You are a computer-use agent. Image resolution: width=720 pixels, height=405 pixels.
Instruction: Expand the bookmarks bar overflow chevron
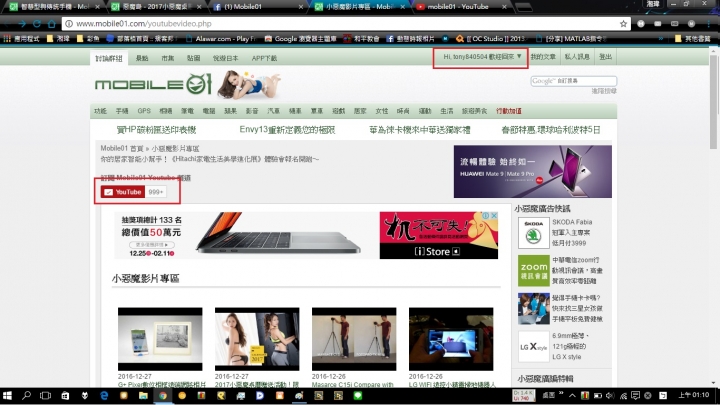(x=661, y=39)
